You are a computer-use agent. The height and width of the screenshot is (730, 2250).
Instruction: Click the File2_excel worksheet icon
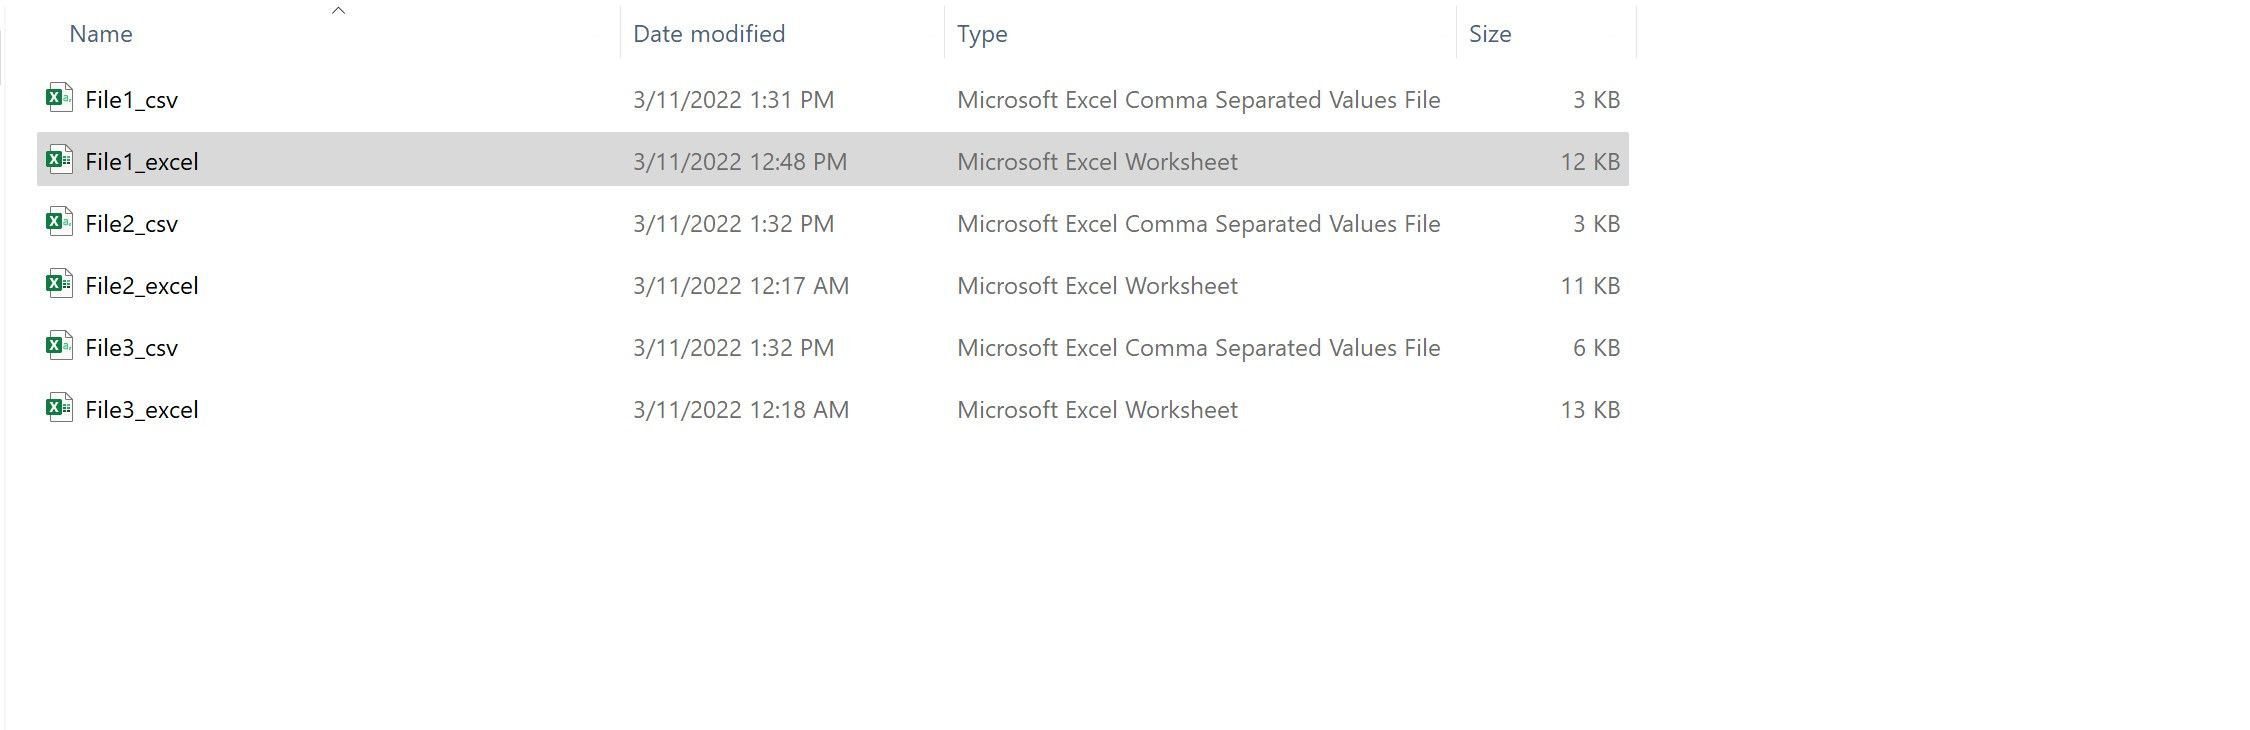coord(59,284)
